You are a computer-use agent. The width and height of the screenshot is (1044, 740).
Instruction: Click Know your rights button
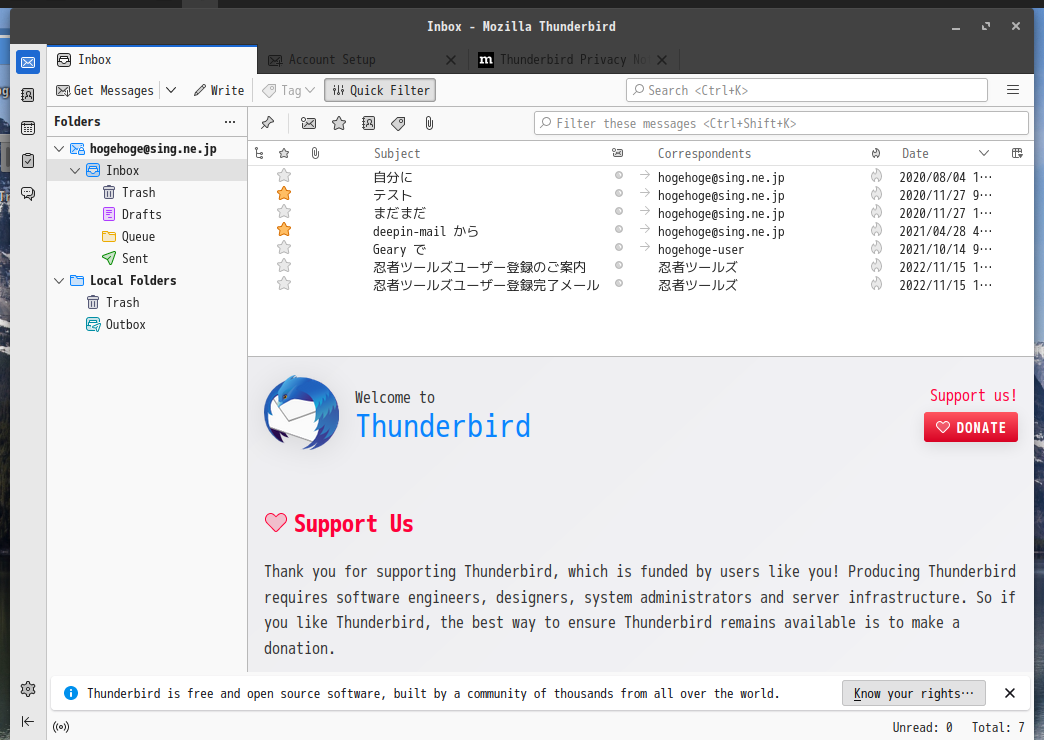coord(914,693)
